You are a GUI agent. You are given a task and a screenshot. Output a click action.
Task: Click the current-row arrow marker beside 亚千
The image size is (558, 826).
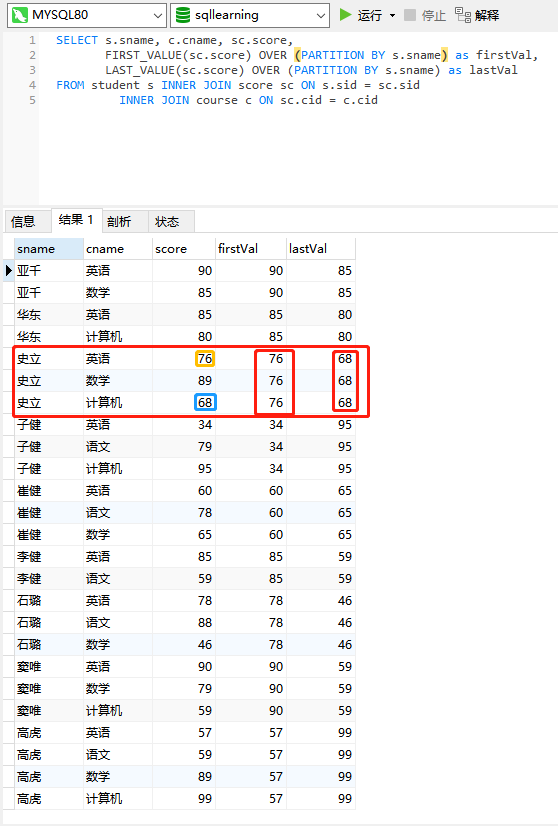[8, 271]
